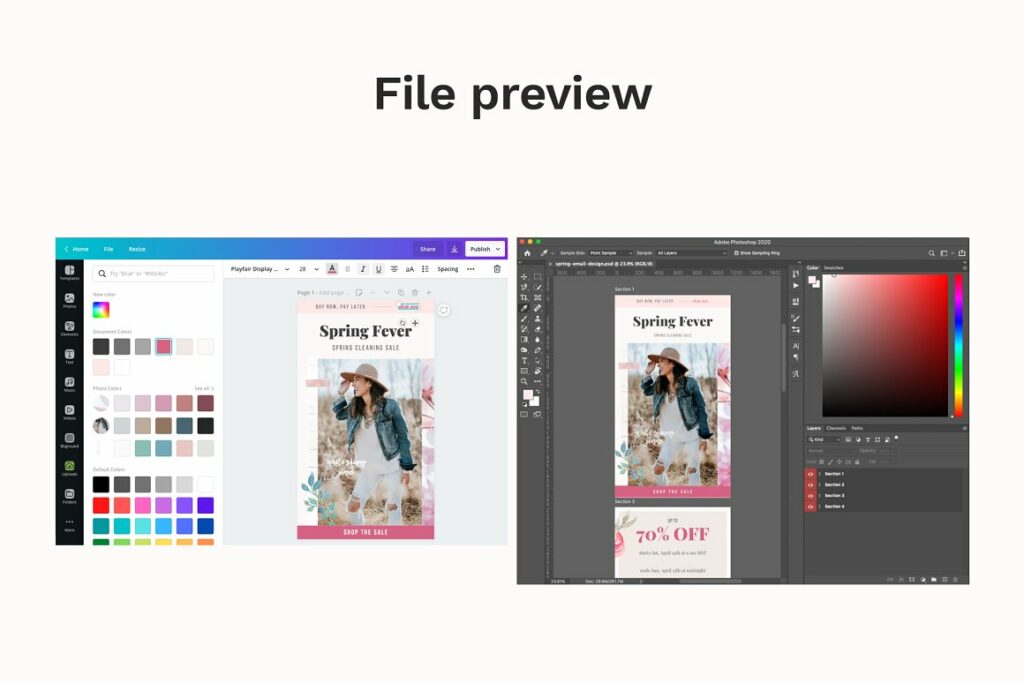Image resolution: width=1024 pixels, height=683 pixels.
Task: Click the Canva download icon
Action: coord(454,249)
